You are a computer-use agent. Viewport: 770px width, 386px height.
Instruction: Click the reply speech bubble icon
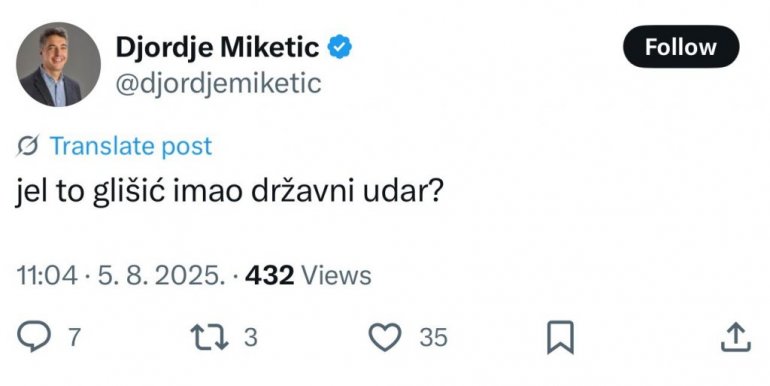pyautogui.click(x=33, y=336)
